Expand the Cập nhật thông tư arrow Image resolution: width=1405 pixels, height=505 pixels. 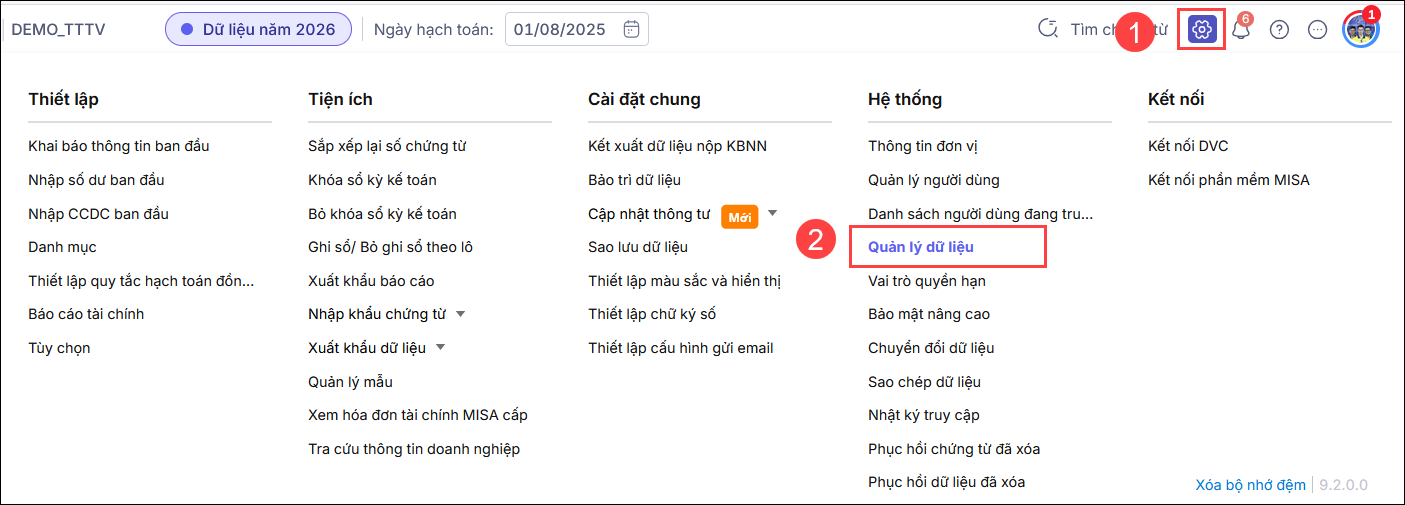[772, 213]
